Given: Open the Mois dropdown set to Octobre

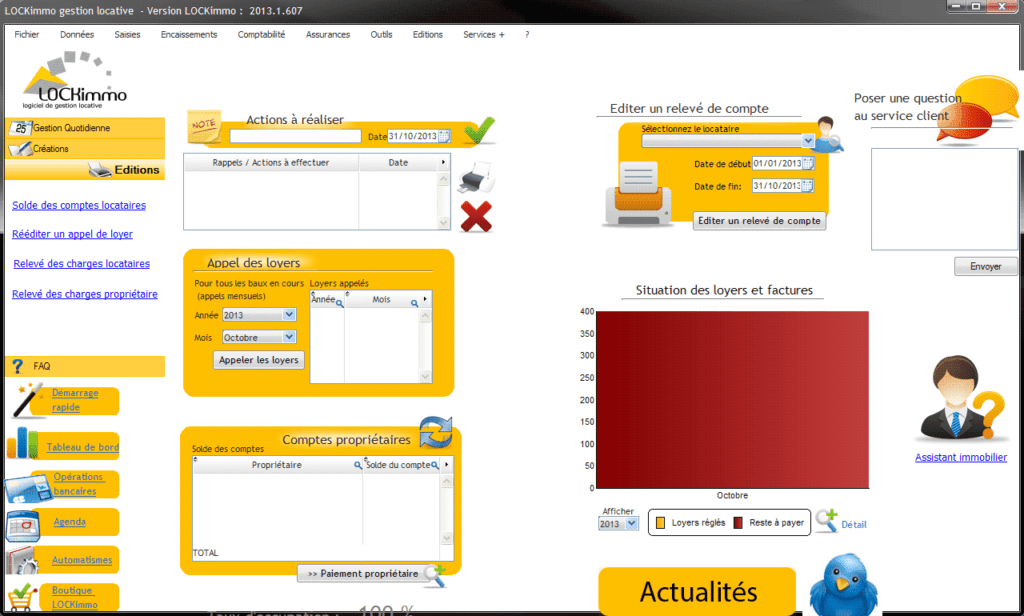Looking at the screenshot, I should pos(289,338).
